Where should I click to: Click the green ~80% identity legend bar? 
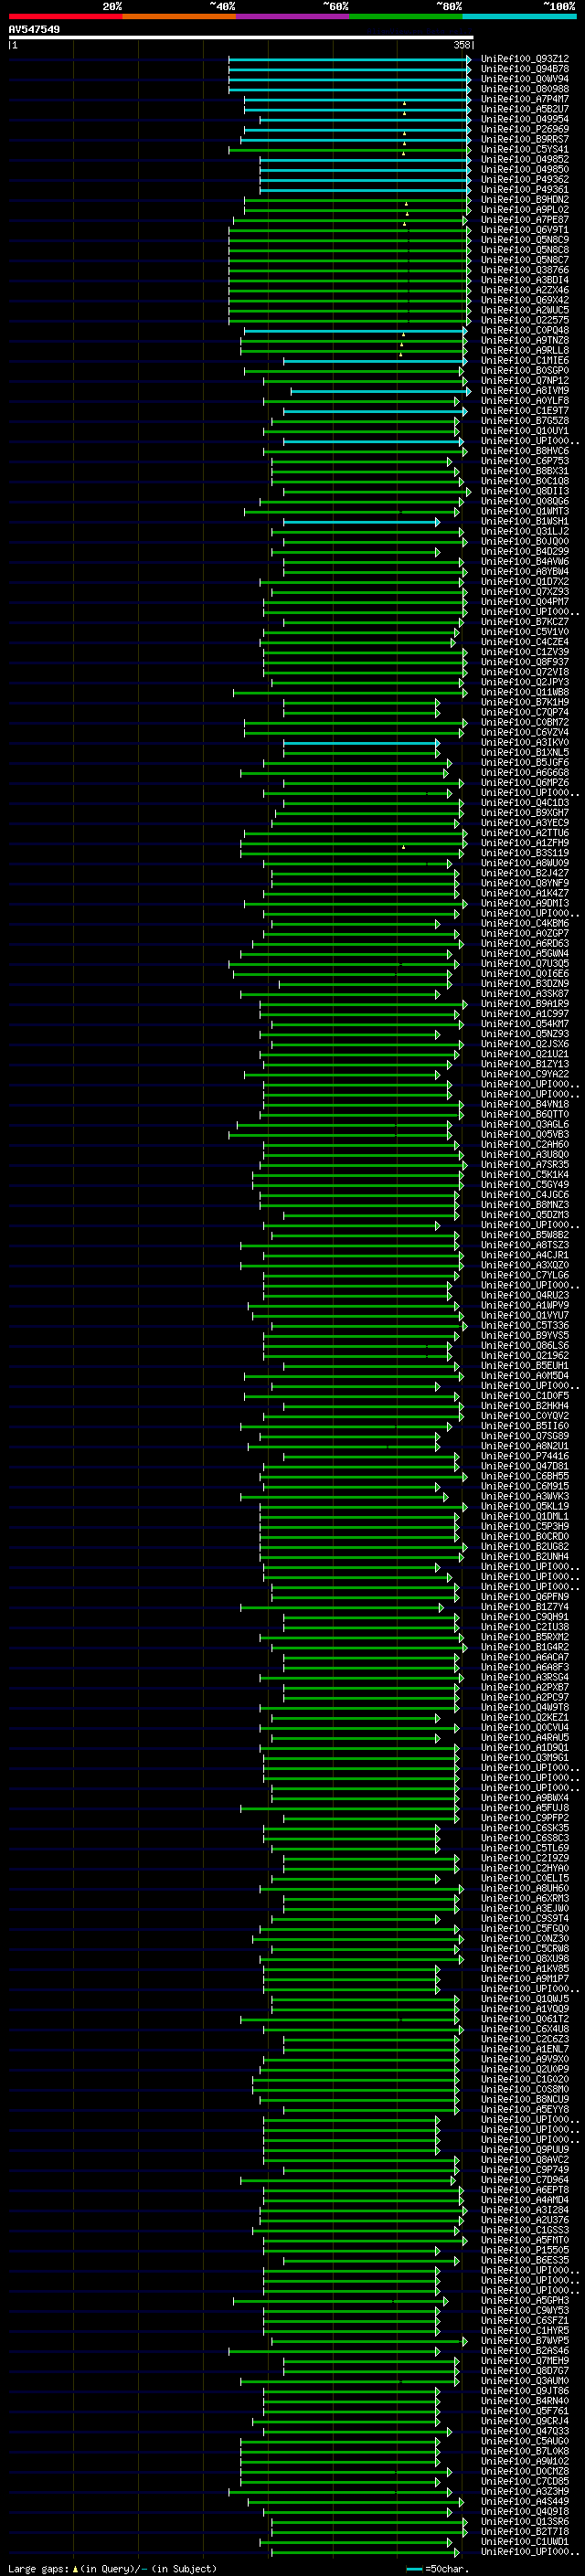coord(406,16)
